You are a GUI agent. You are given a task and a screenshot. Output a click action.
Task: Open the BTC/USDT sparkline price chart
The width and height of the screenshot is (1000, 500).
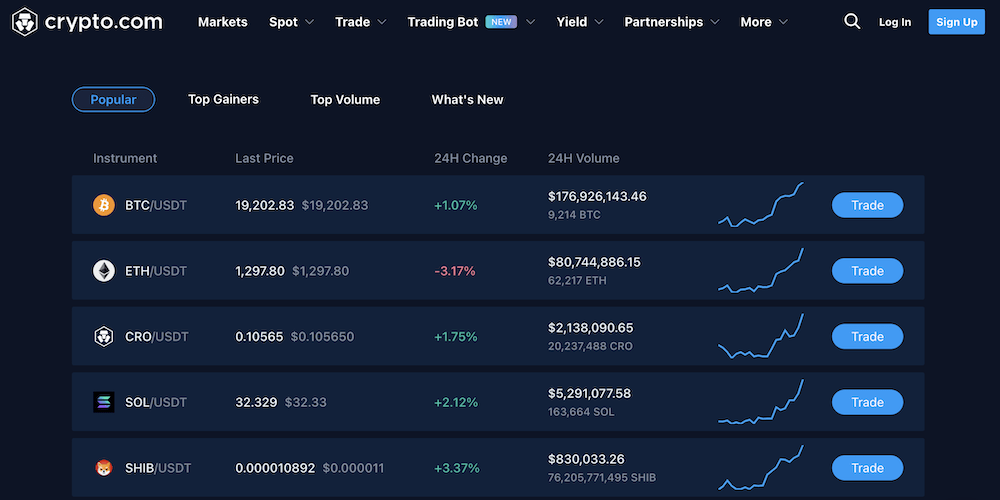coord(761,205)
